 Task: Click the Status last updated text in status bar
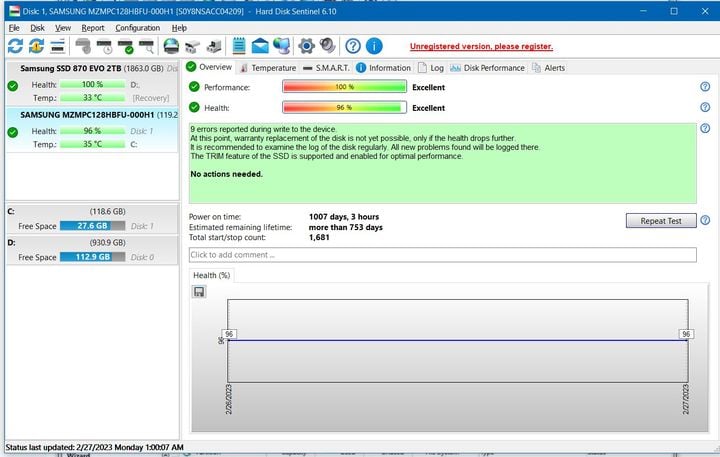[x=95, y=447]
